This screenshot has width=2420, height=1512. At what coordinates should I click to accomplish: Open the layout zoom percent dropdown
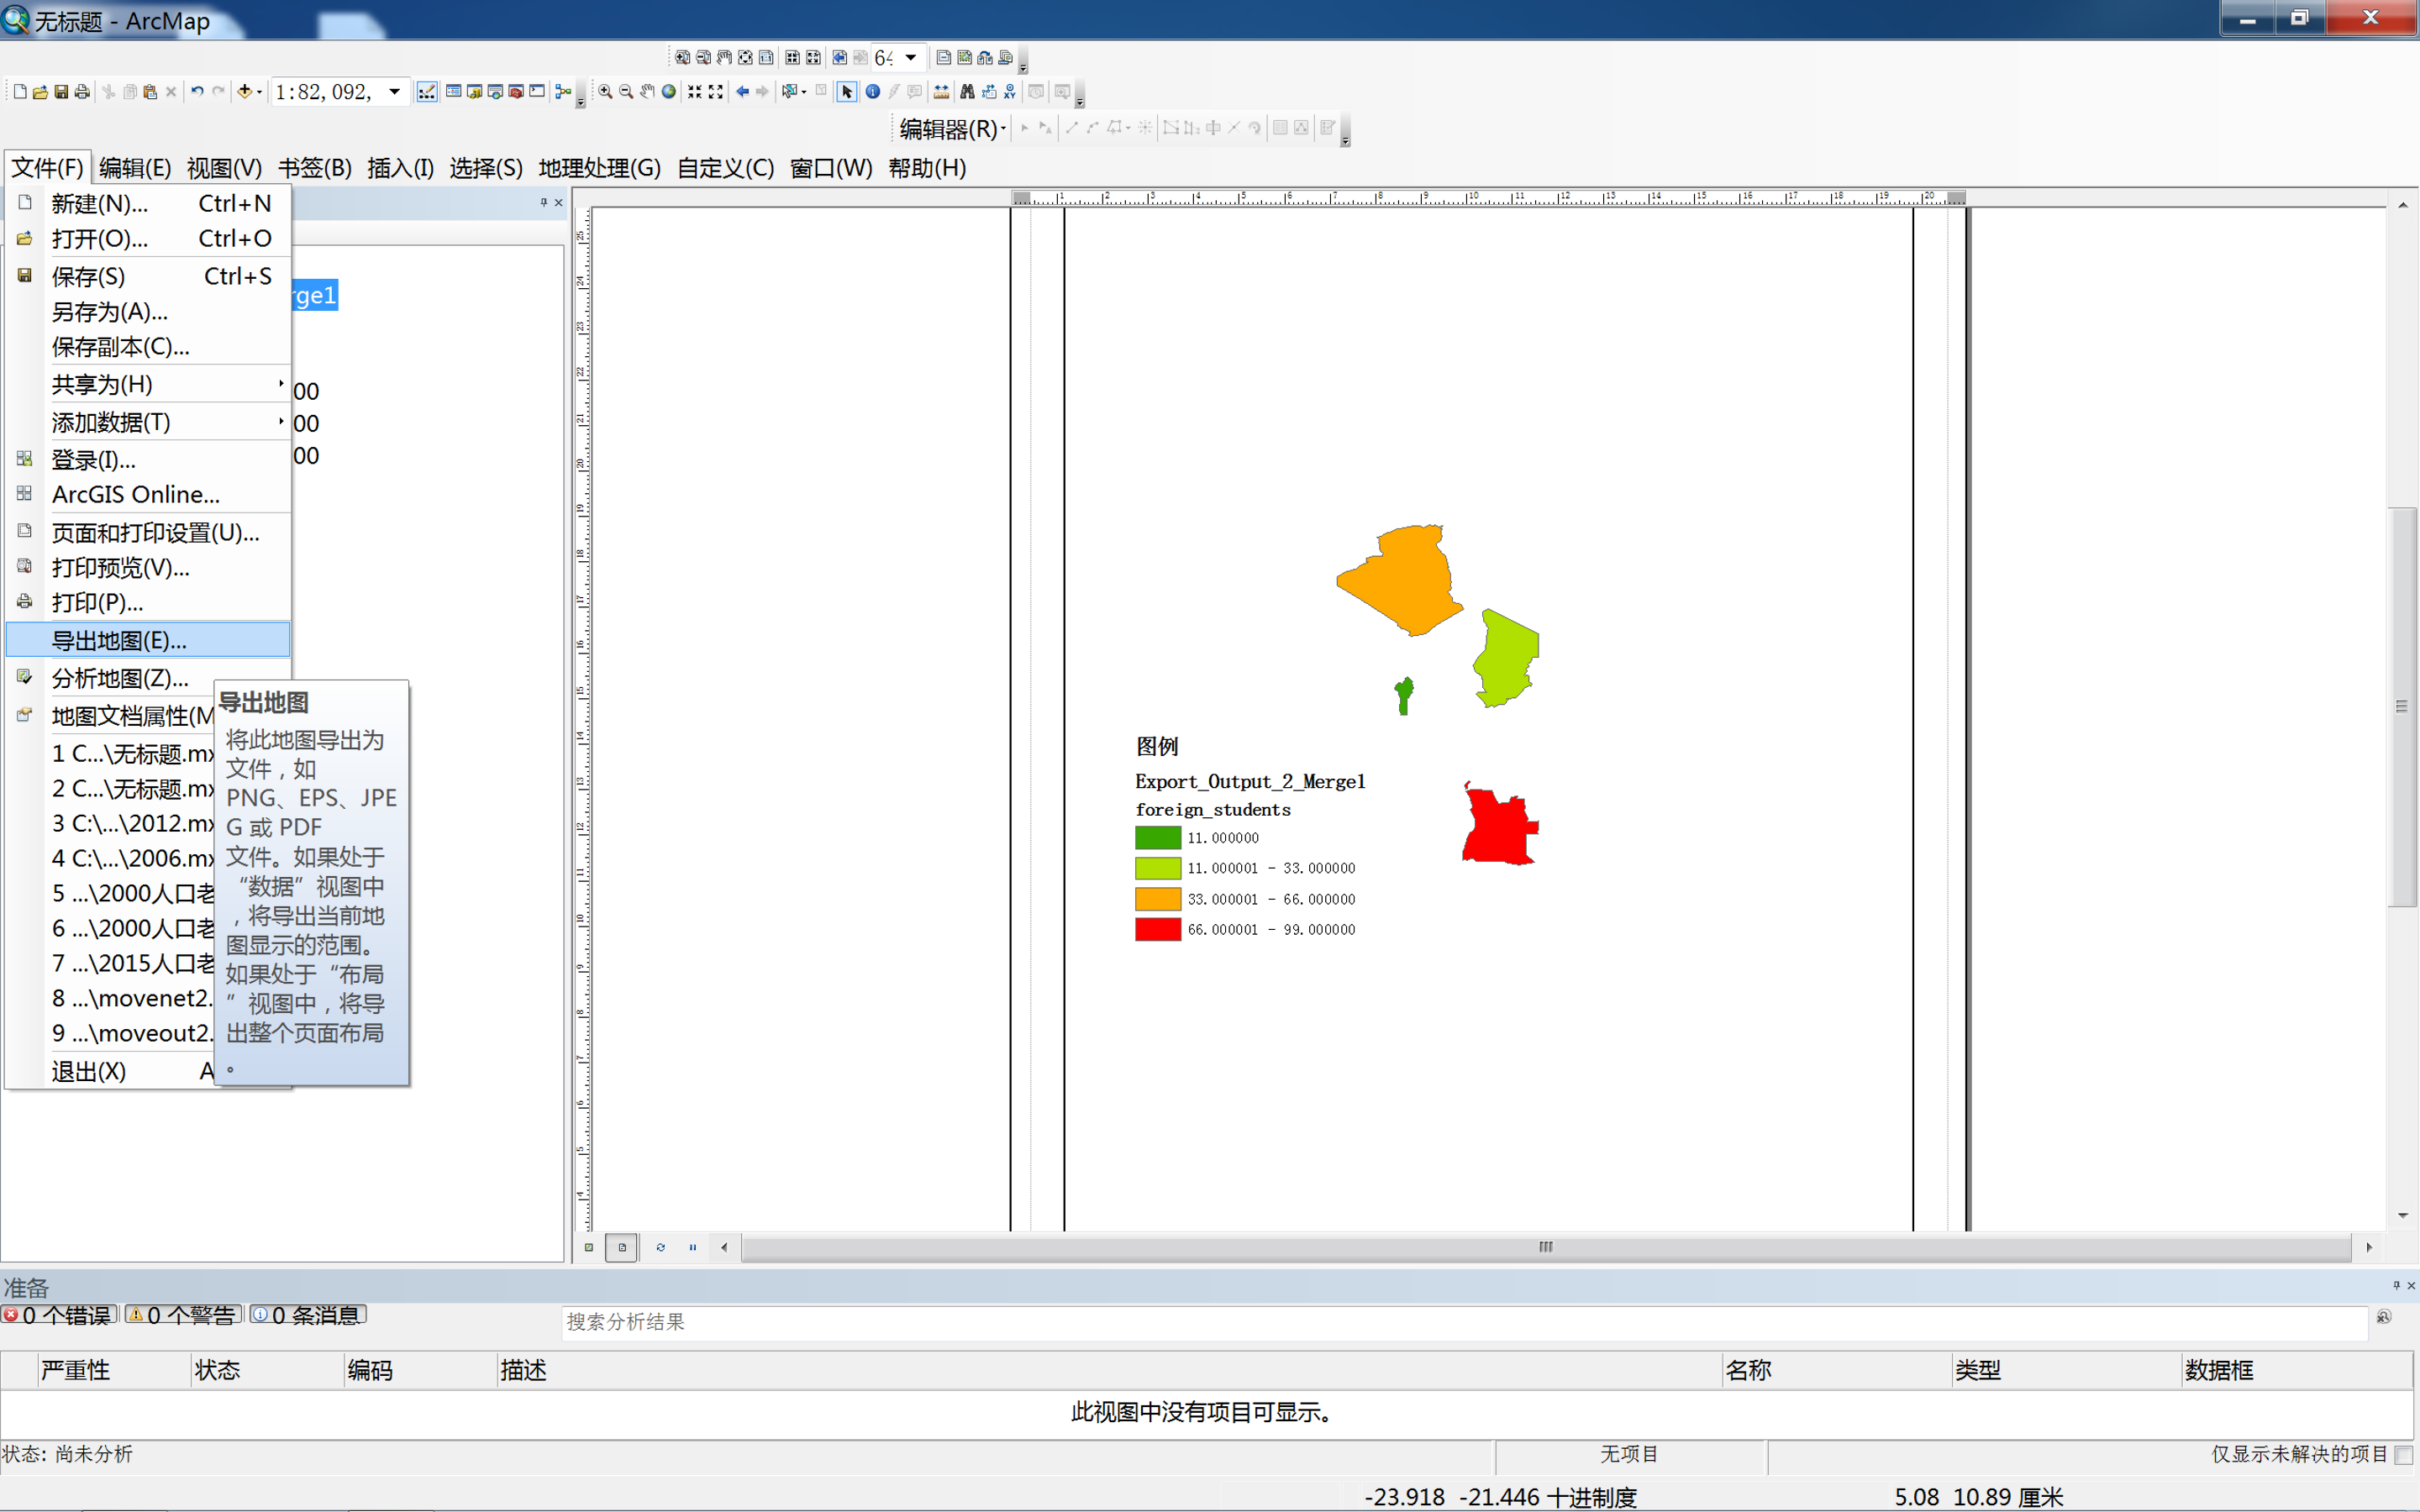tap(910, 57)
